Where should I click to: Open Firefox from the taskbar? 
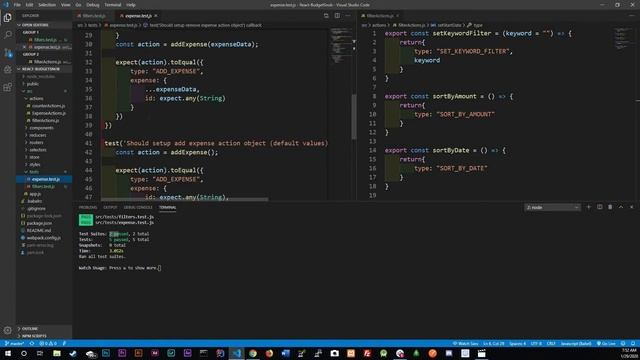click(x=269, y=353)
